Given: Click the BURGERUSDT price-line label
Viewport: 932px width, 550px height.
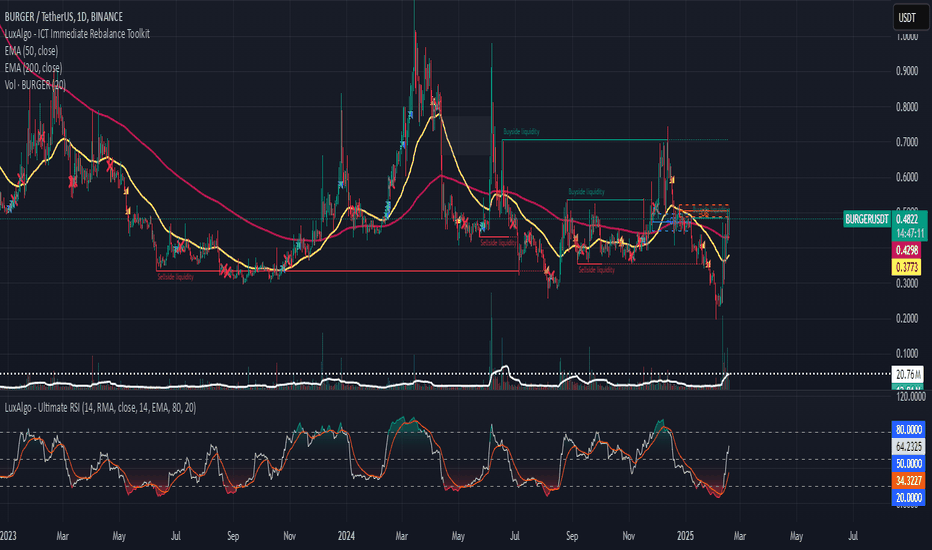Looking at the screenshot, I should pos(867,219).
